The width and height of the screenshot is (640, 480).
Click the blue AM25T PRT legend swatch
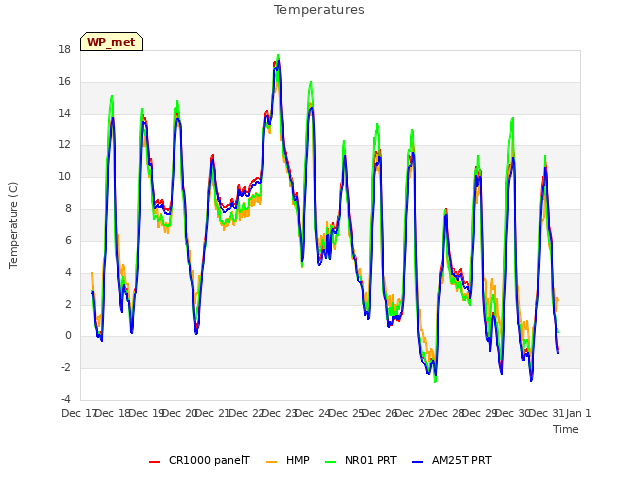[x=418, y=462]
